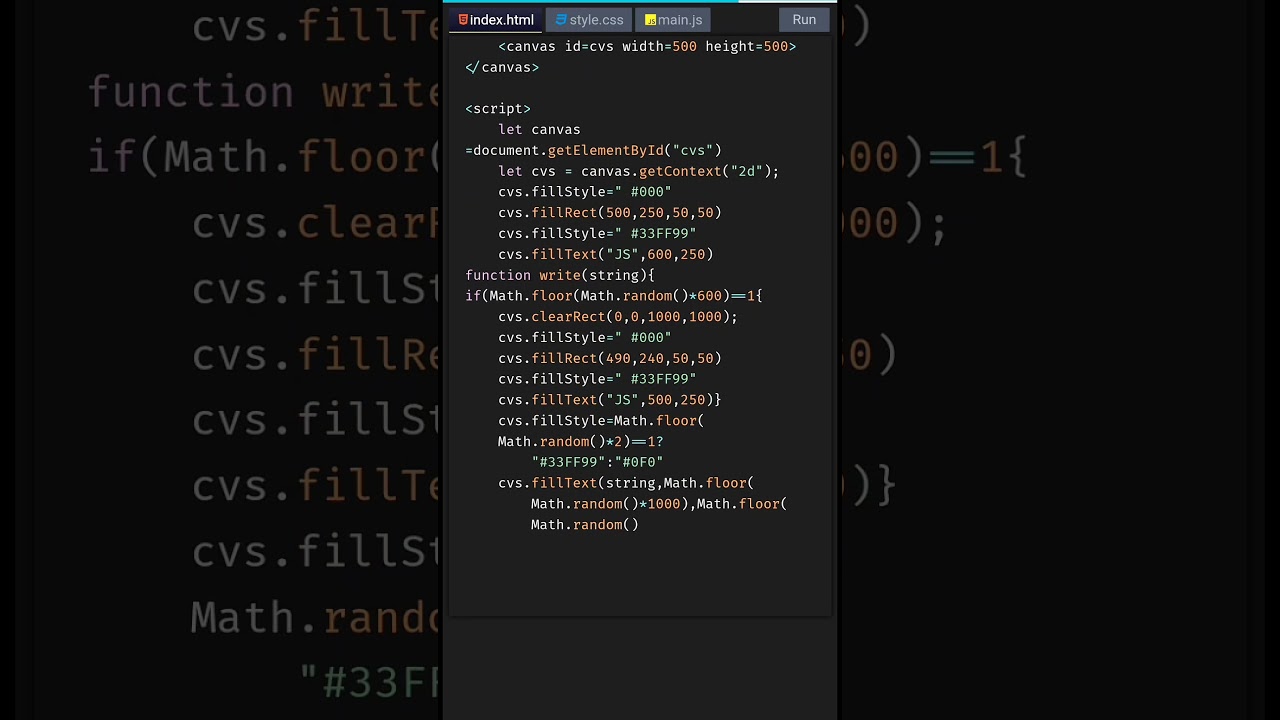Viewport: 1280px width, 720px height.
Task: Click 'cvs.fillStyle=Math.floor(' line
Action: (x=601, y=421)
